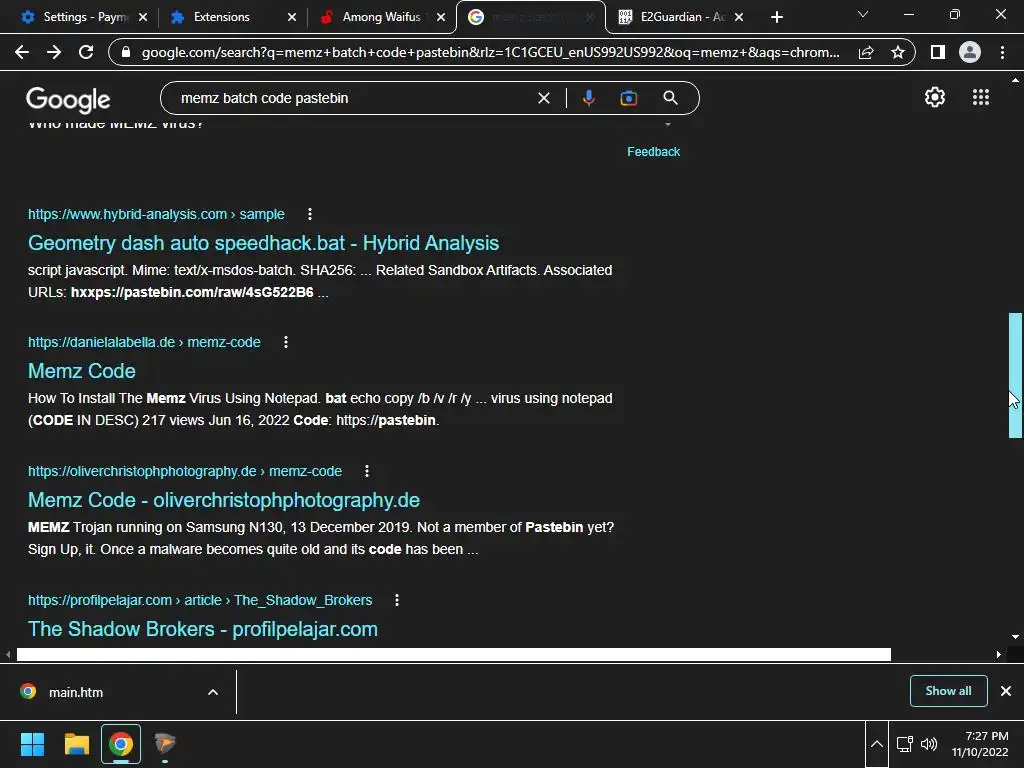The image size is (1024, 768).
Task: Expand the main.htm download options arrow
Action: (213, 692)
